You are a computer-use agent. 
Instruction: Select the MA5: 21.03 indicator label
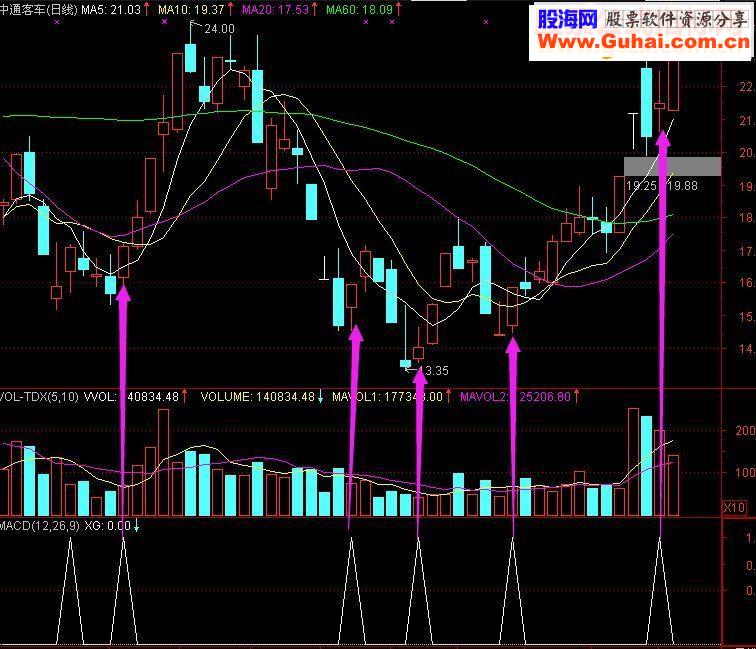(111, 9)
